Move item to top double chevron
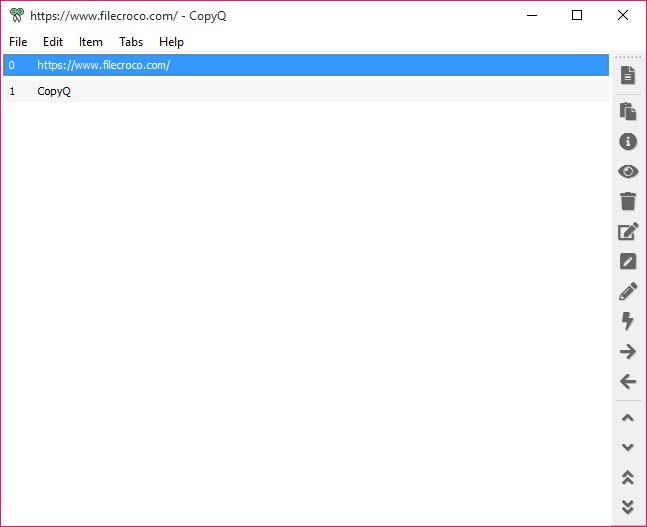Viewport: 647px width, 527px height. pos(628,477)
